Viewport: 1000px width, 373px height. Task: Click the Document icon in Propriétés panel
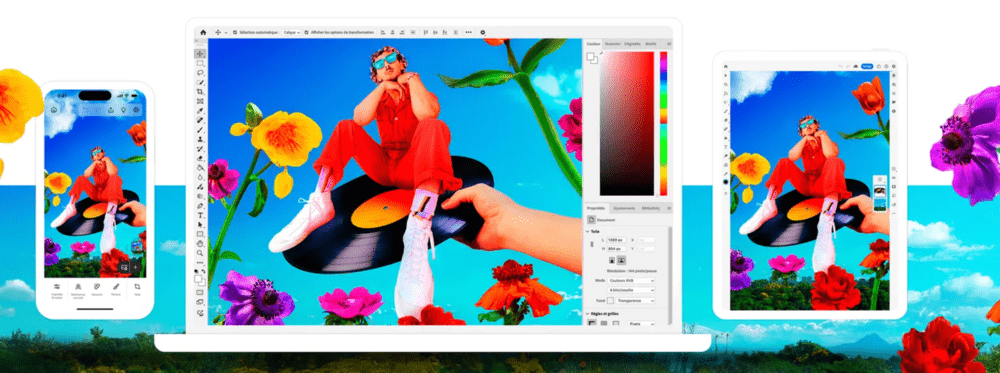[591, 219]
